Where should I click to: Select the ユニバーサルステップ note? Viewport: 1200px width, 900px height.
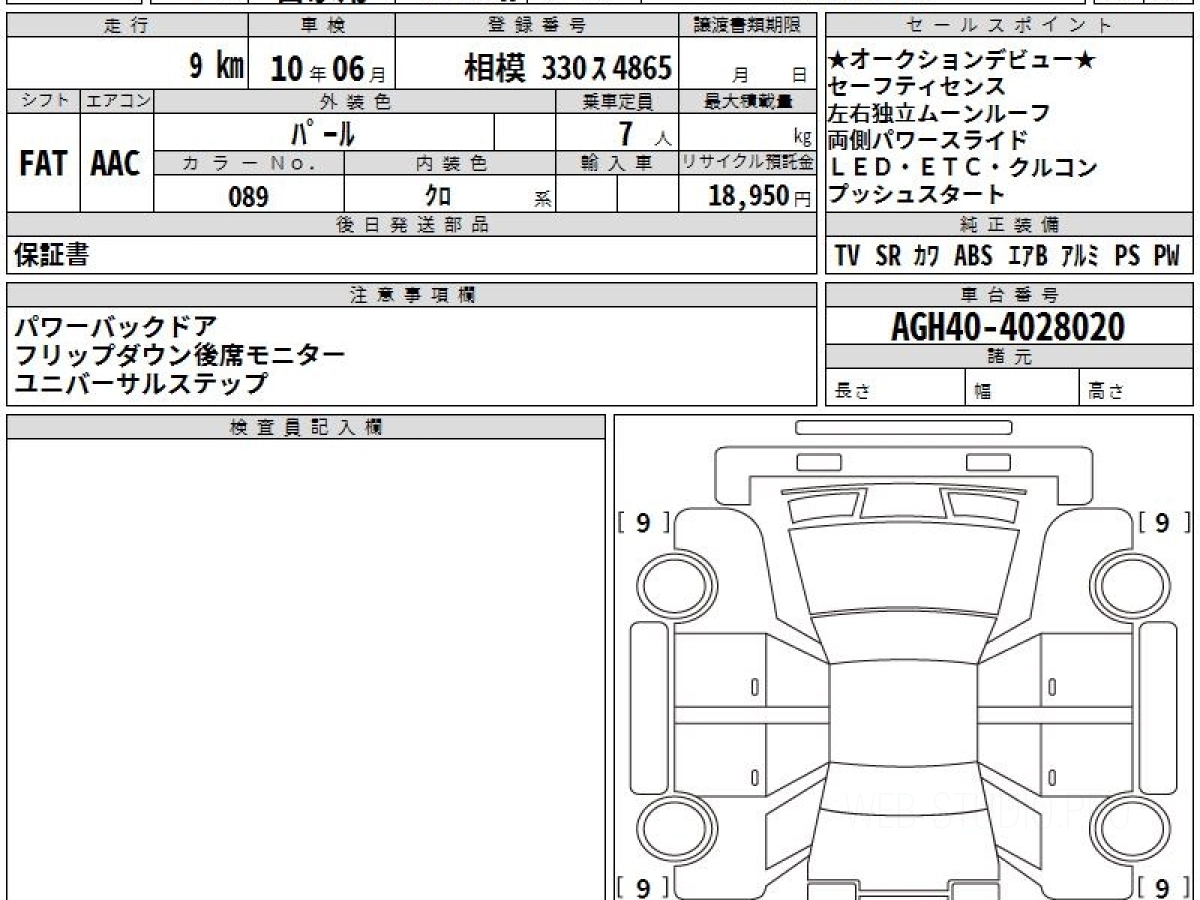(x=141, y=382)
